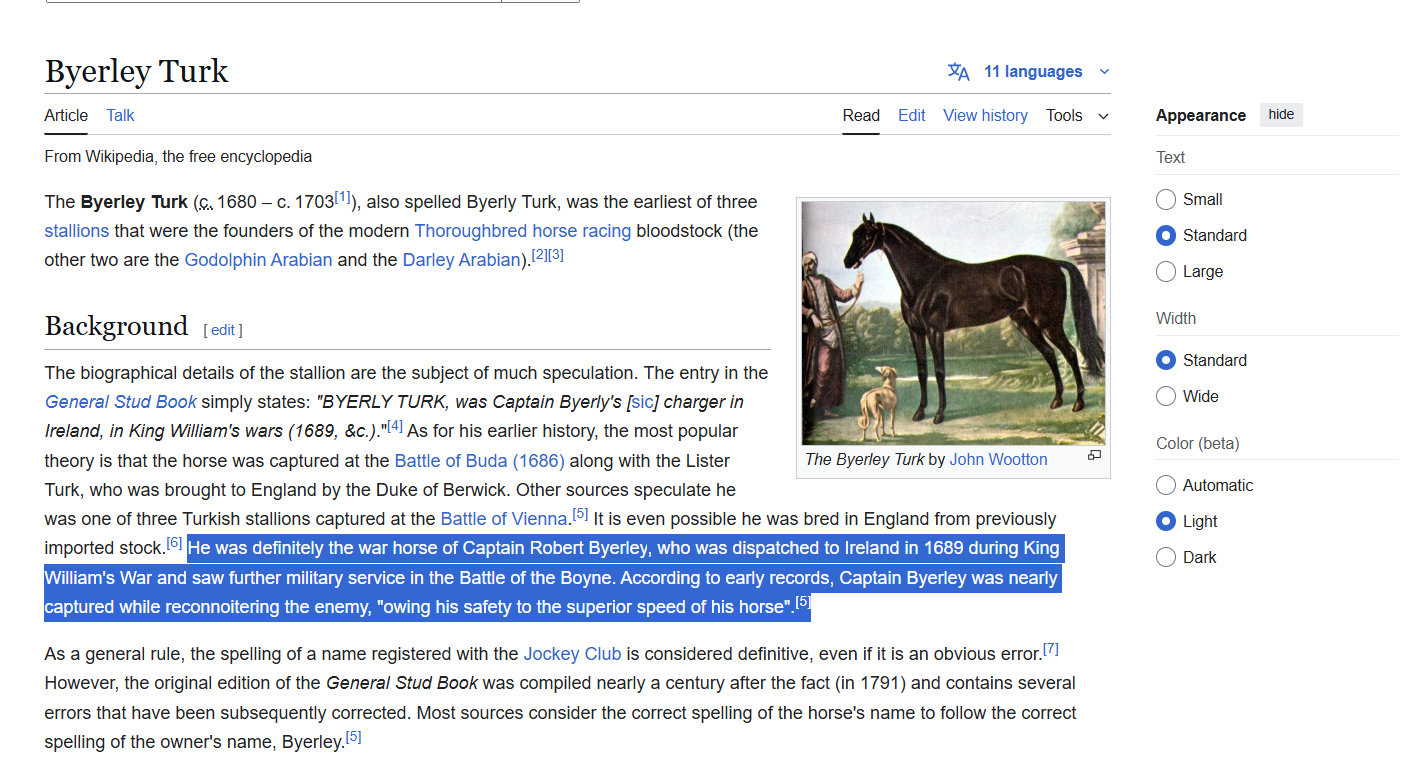Switch to the Article tab

click(x=66, y=116)
